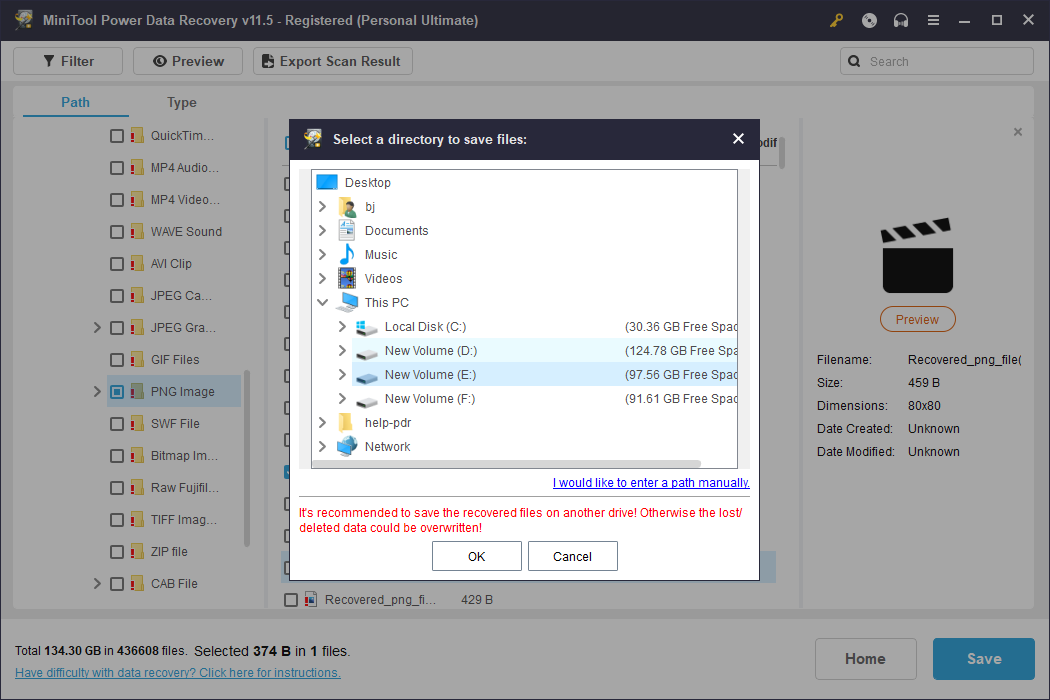Expand the CAB File tree node
Viewport: 1050px width, 700px height.
[x=97, y=583]
